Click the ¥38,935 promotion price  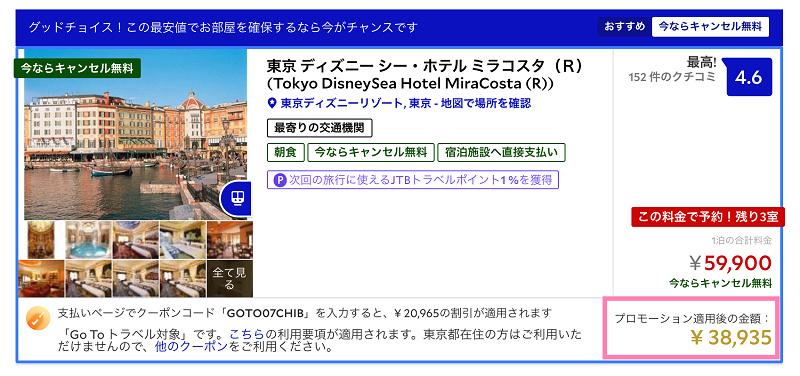pos(730,338)
